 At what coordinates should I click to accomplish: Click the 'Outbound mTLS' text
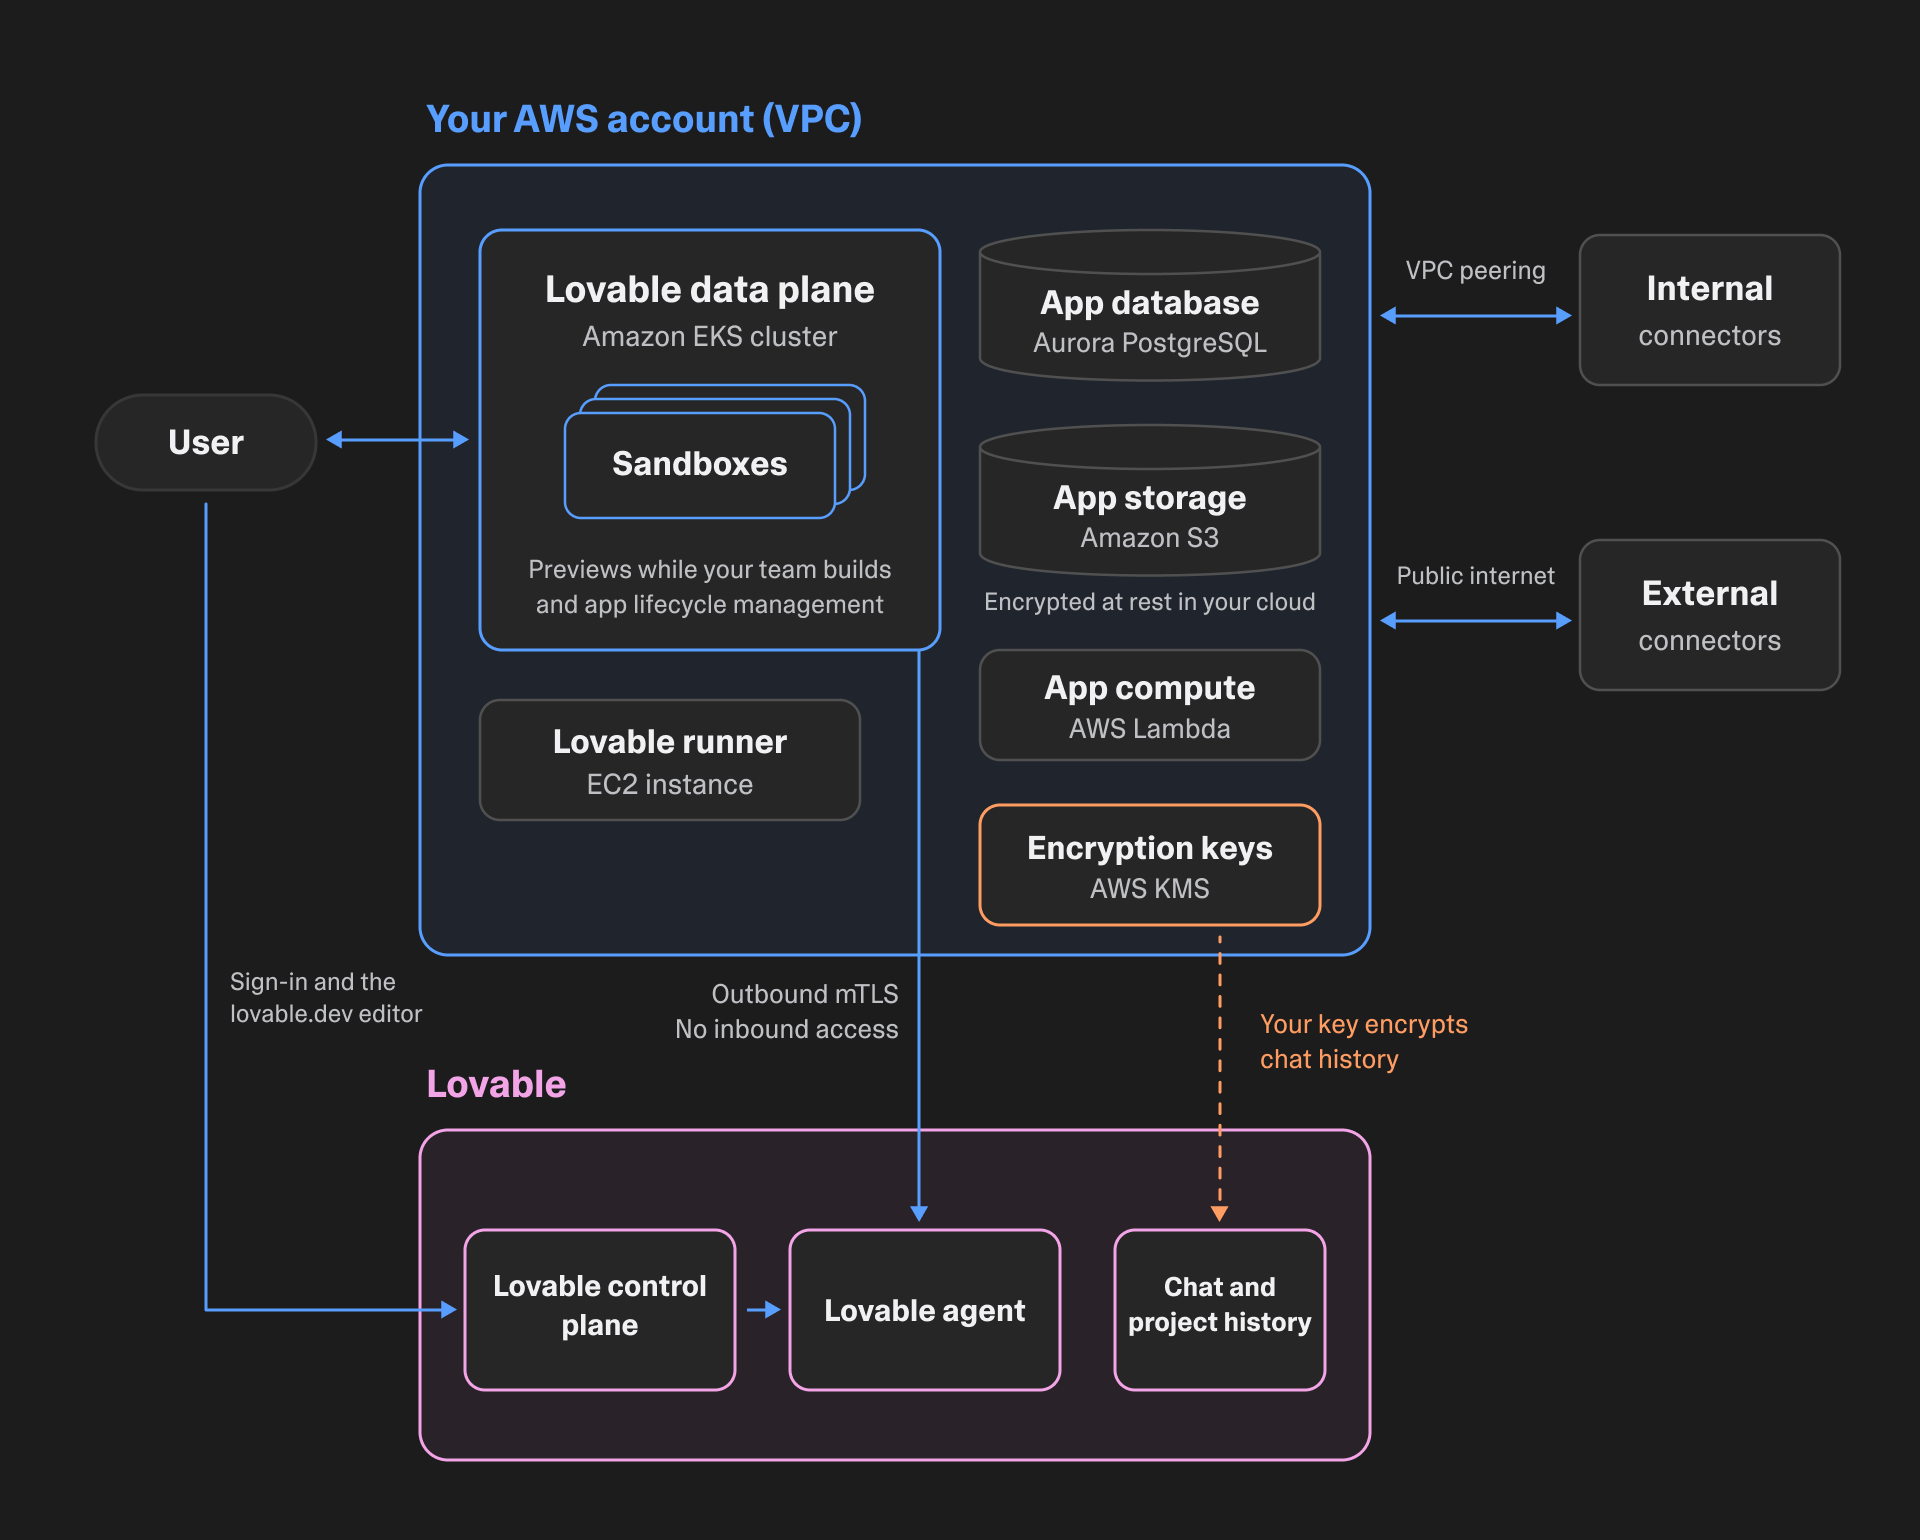point(805,994)
